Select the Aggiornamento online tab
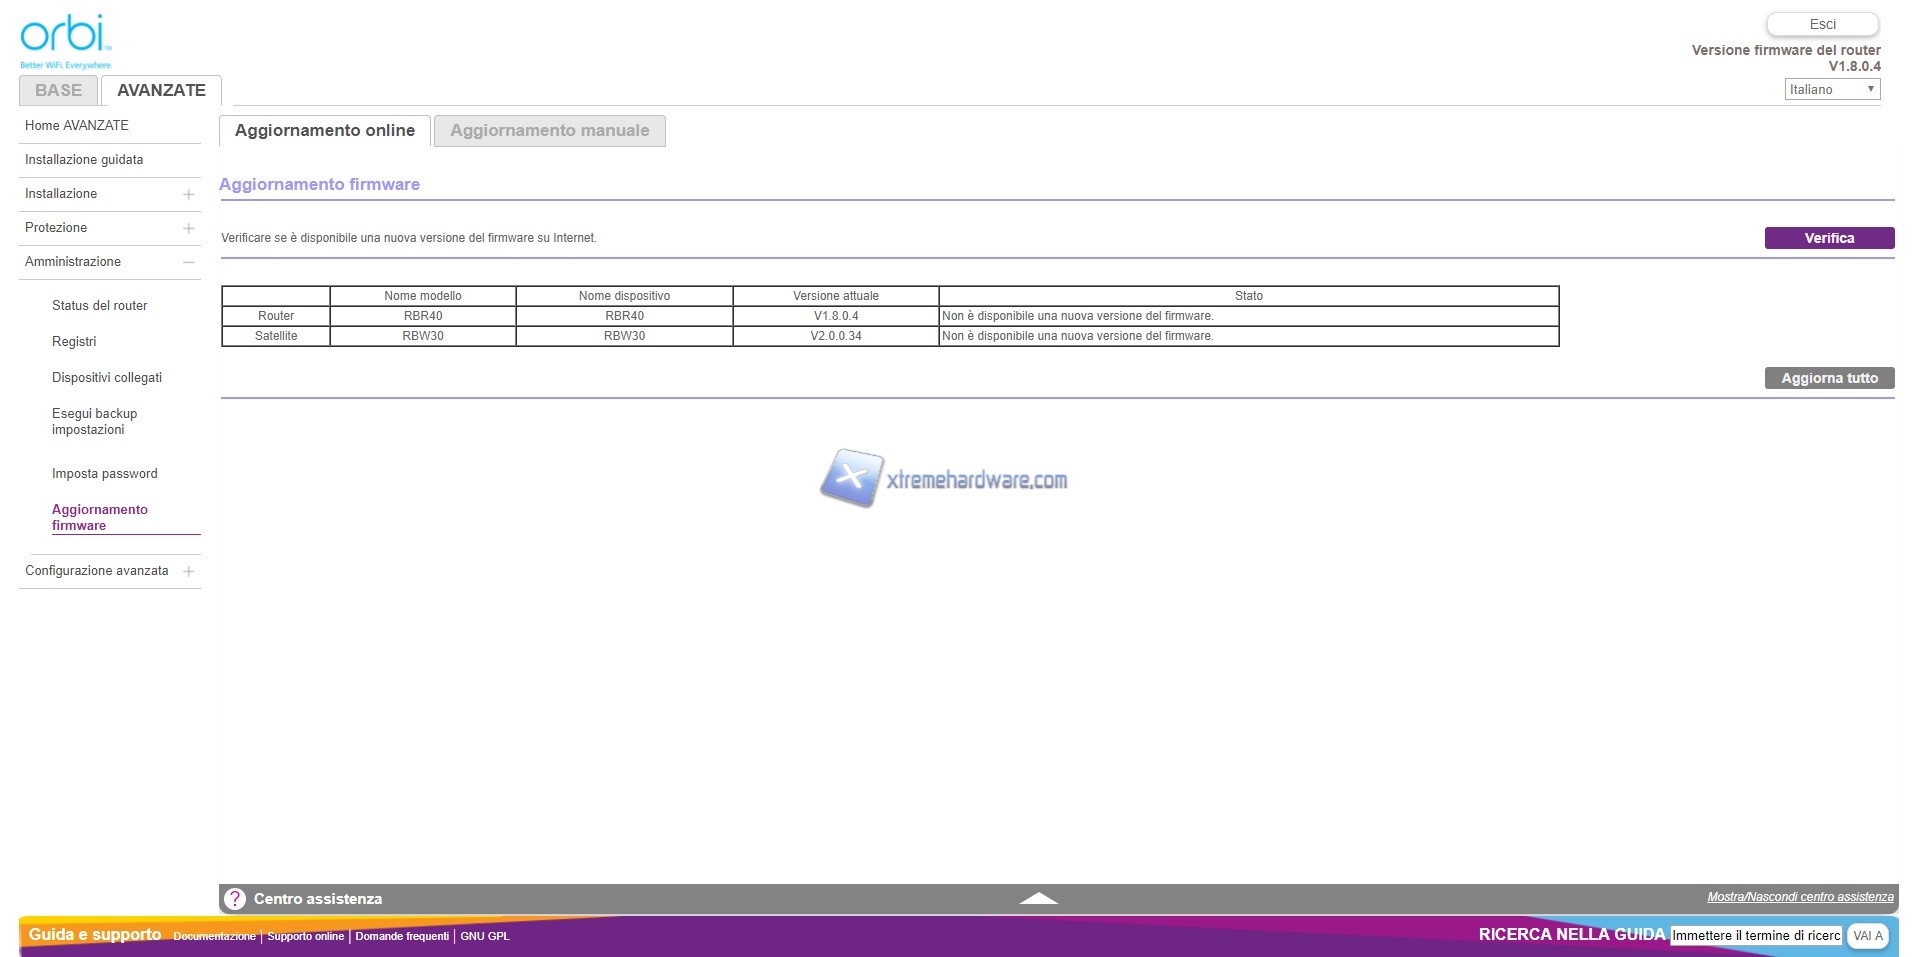1919x957 pixels. [324, 131]
